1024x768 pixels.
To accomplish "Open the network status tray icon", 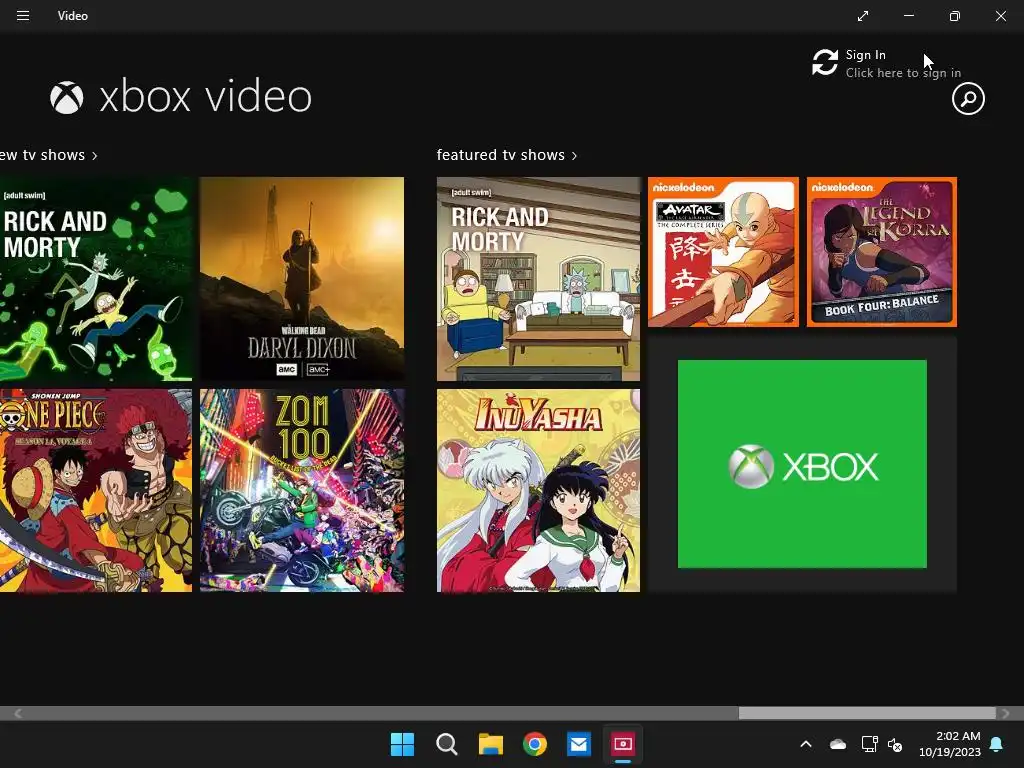I will pos(869,744).
